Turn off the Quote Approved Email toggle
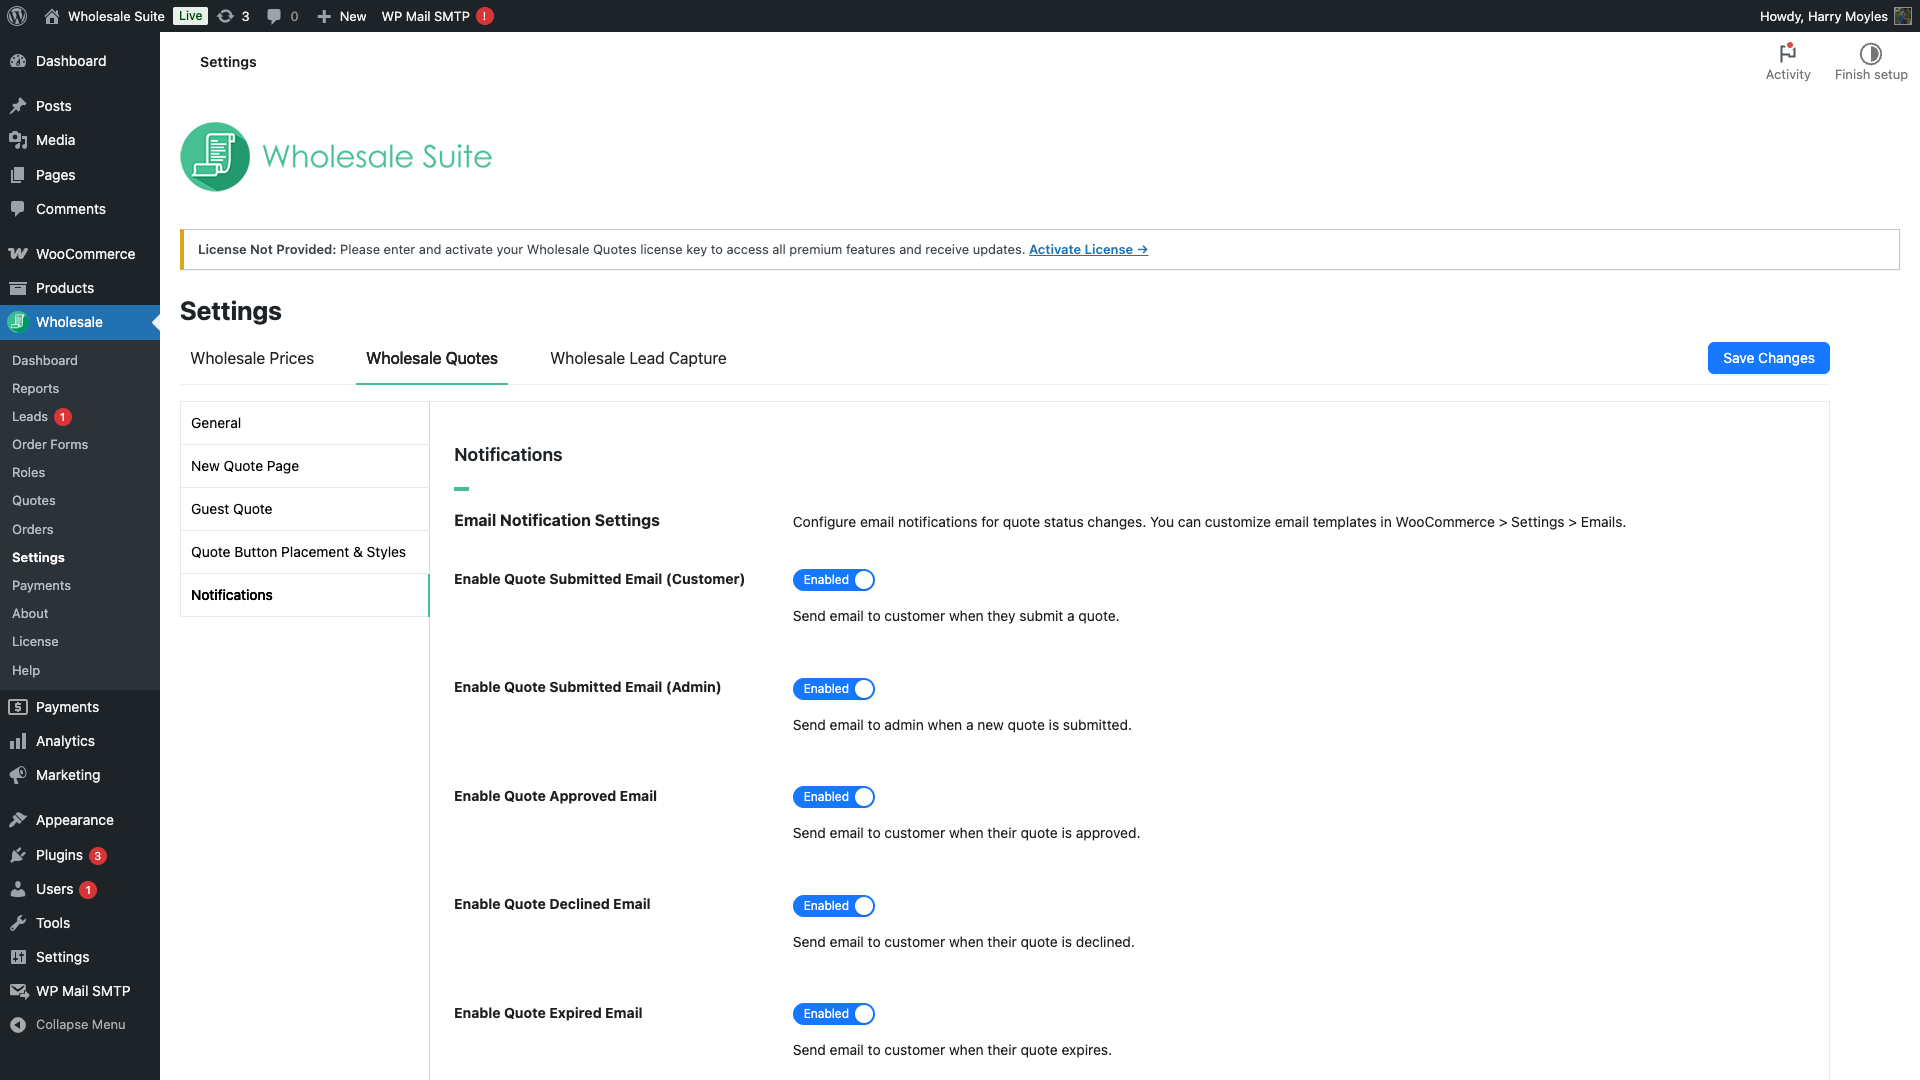 click(x=834, y=797)
